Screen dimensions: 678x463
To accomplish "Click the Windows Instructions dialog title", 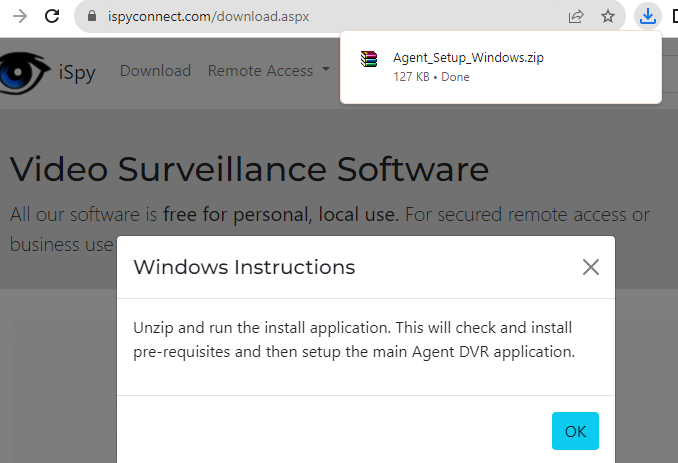I will 244,267.
